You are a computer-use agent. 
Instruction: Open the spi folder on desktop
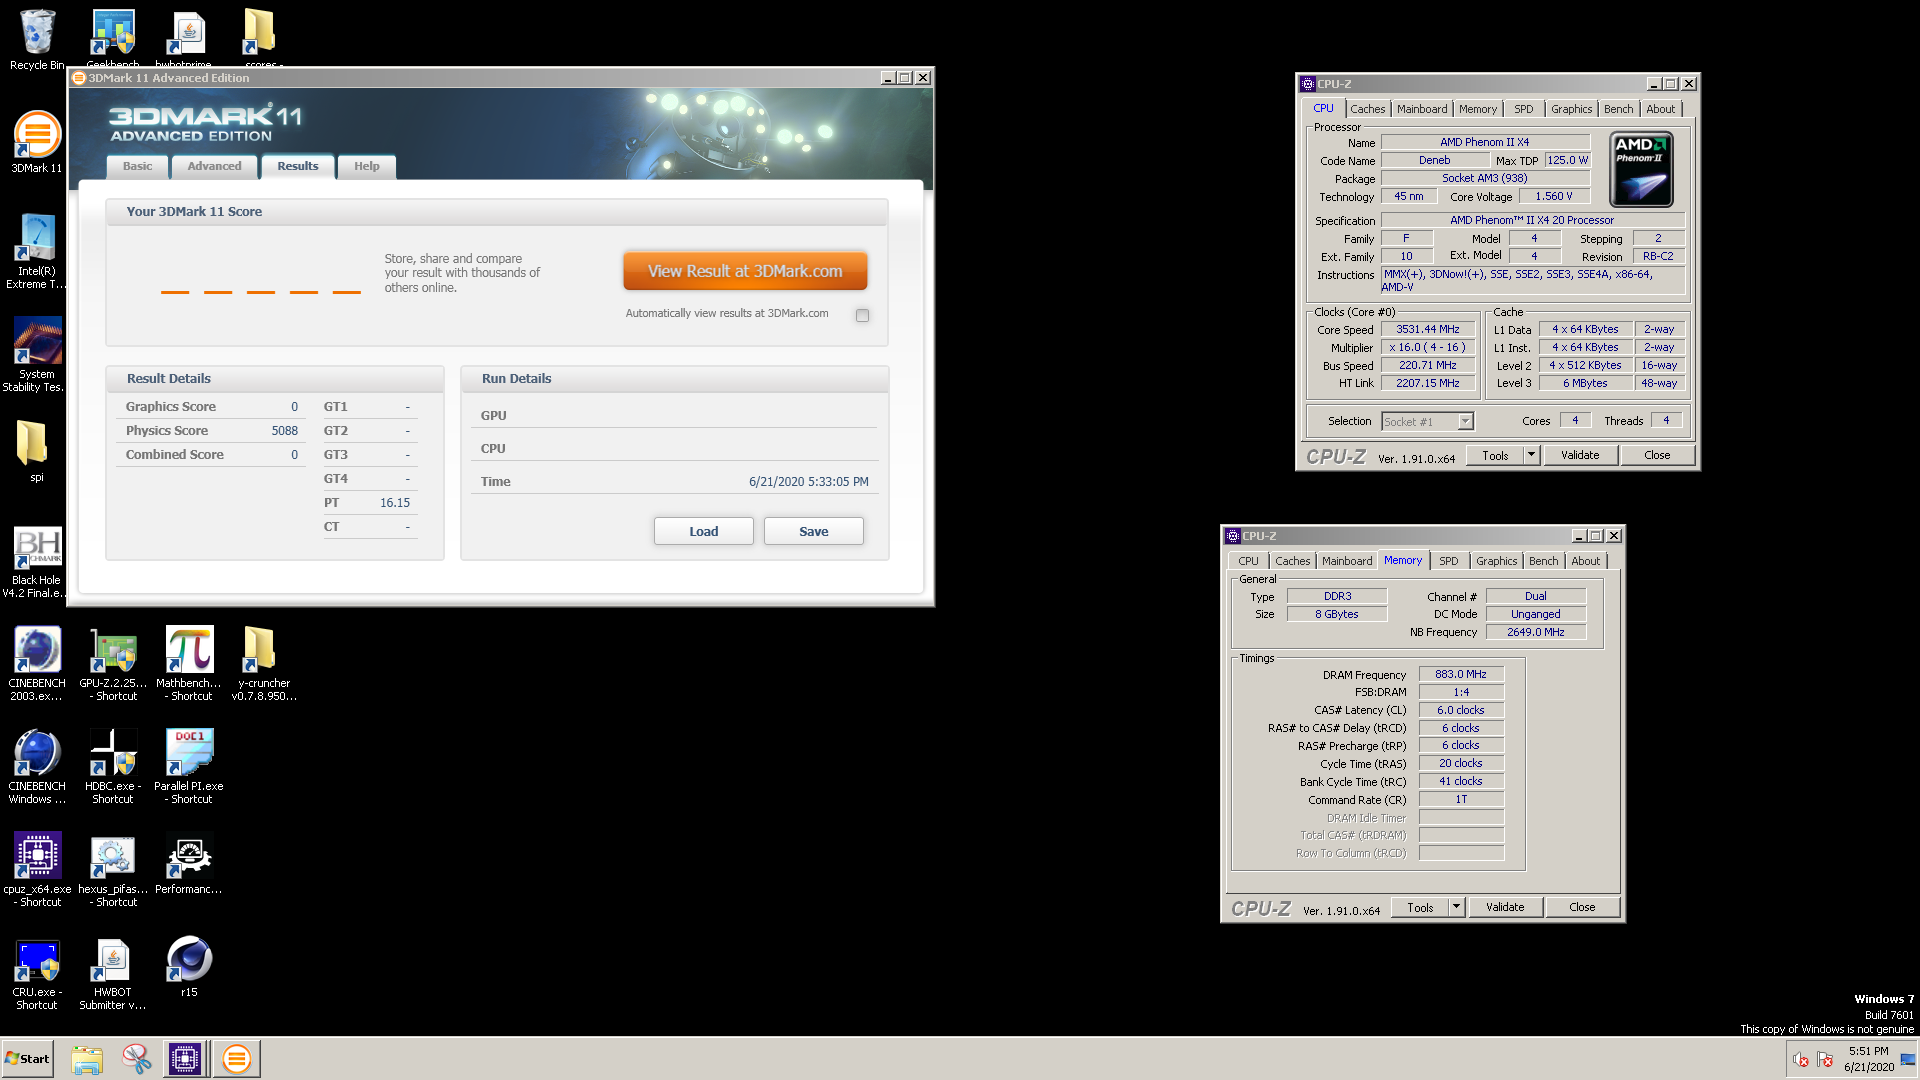point(37,450)
